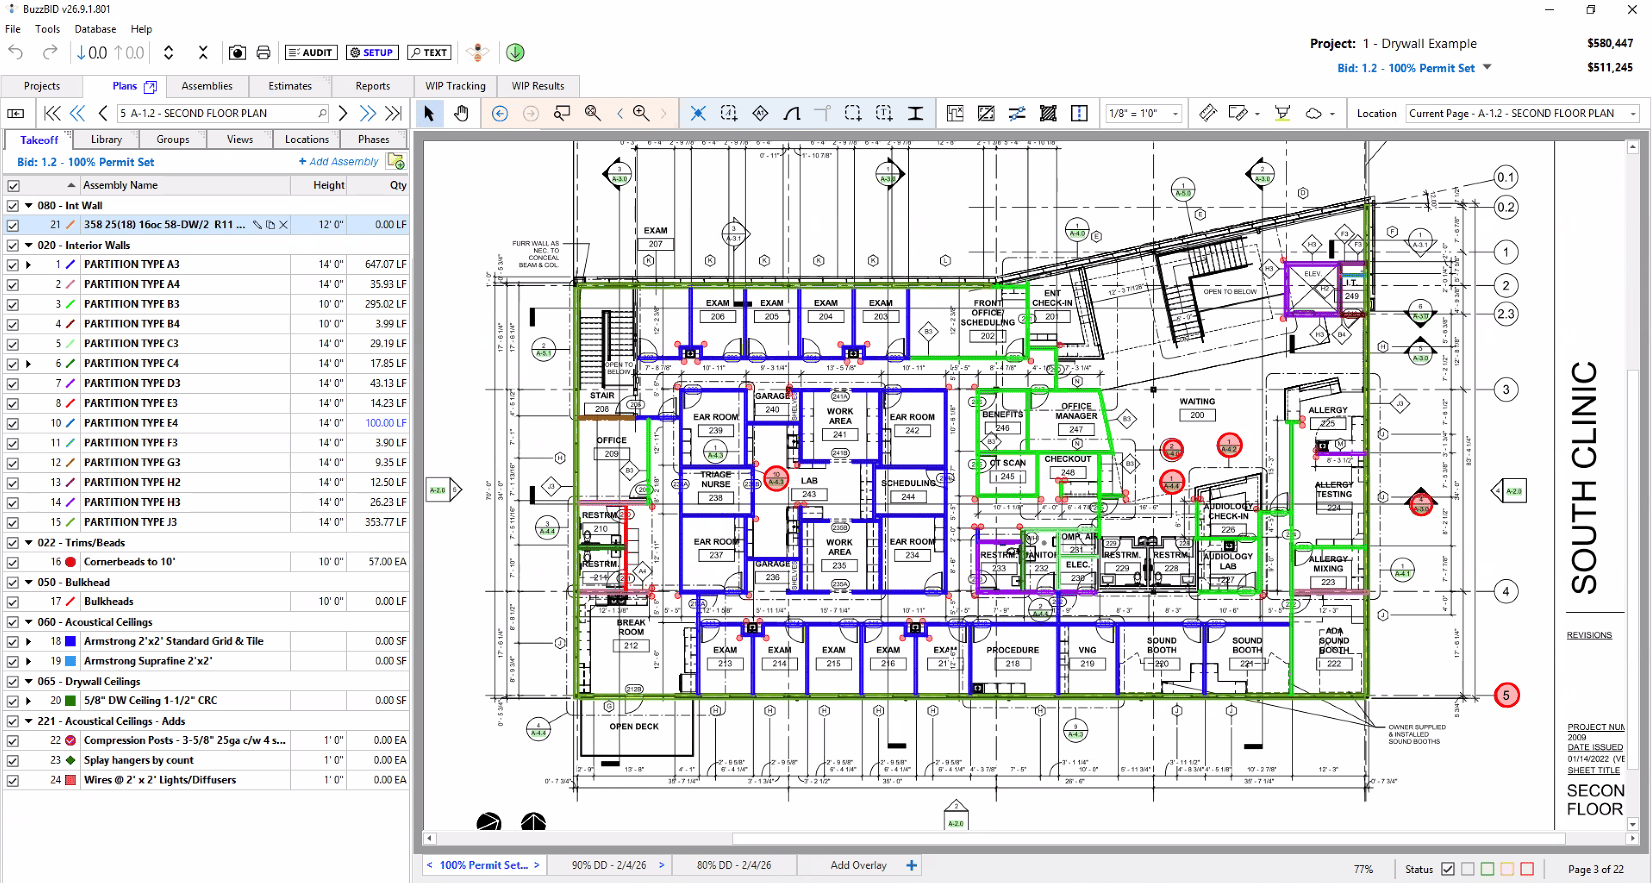
Task: Click the bee logo icon
Action: pyautogui.click(x=478, y=52)
